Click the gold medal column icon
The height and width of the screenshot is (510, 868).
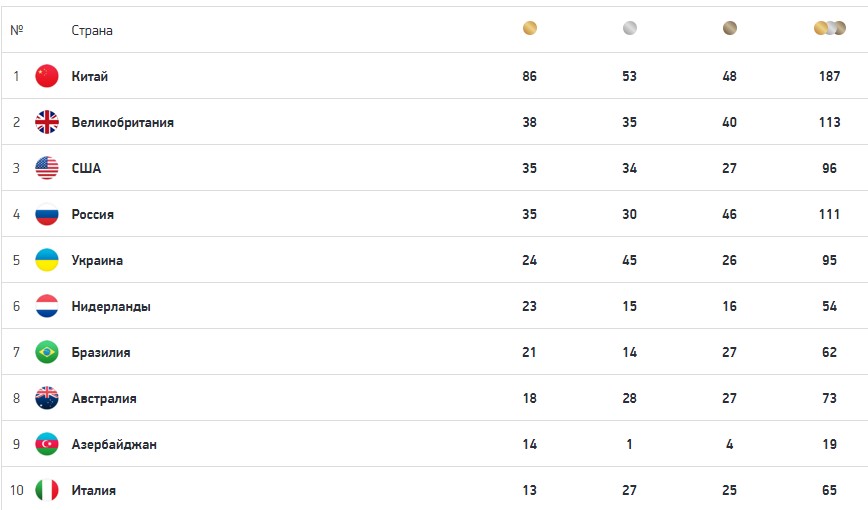coord(530,28)
